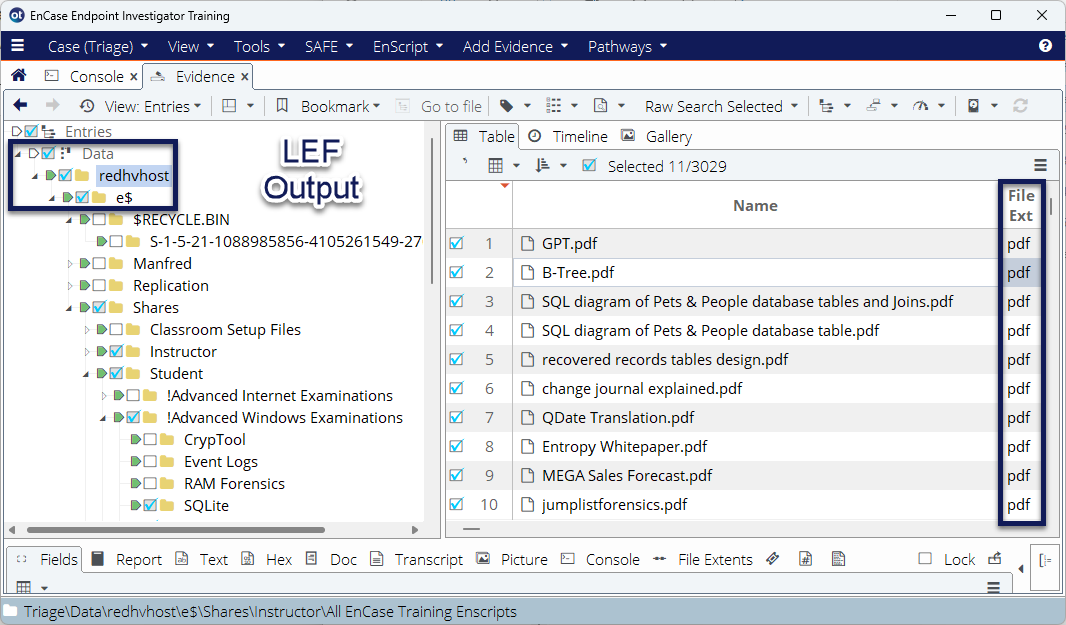Expand the Manfred tree node

point(69,263)
